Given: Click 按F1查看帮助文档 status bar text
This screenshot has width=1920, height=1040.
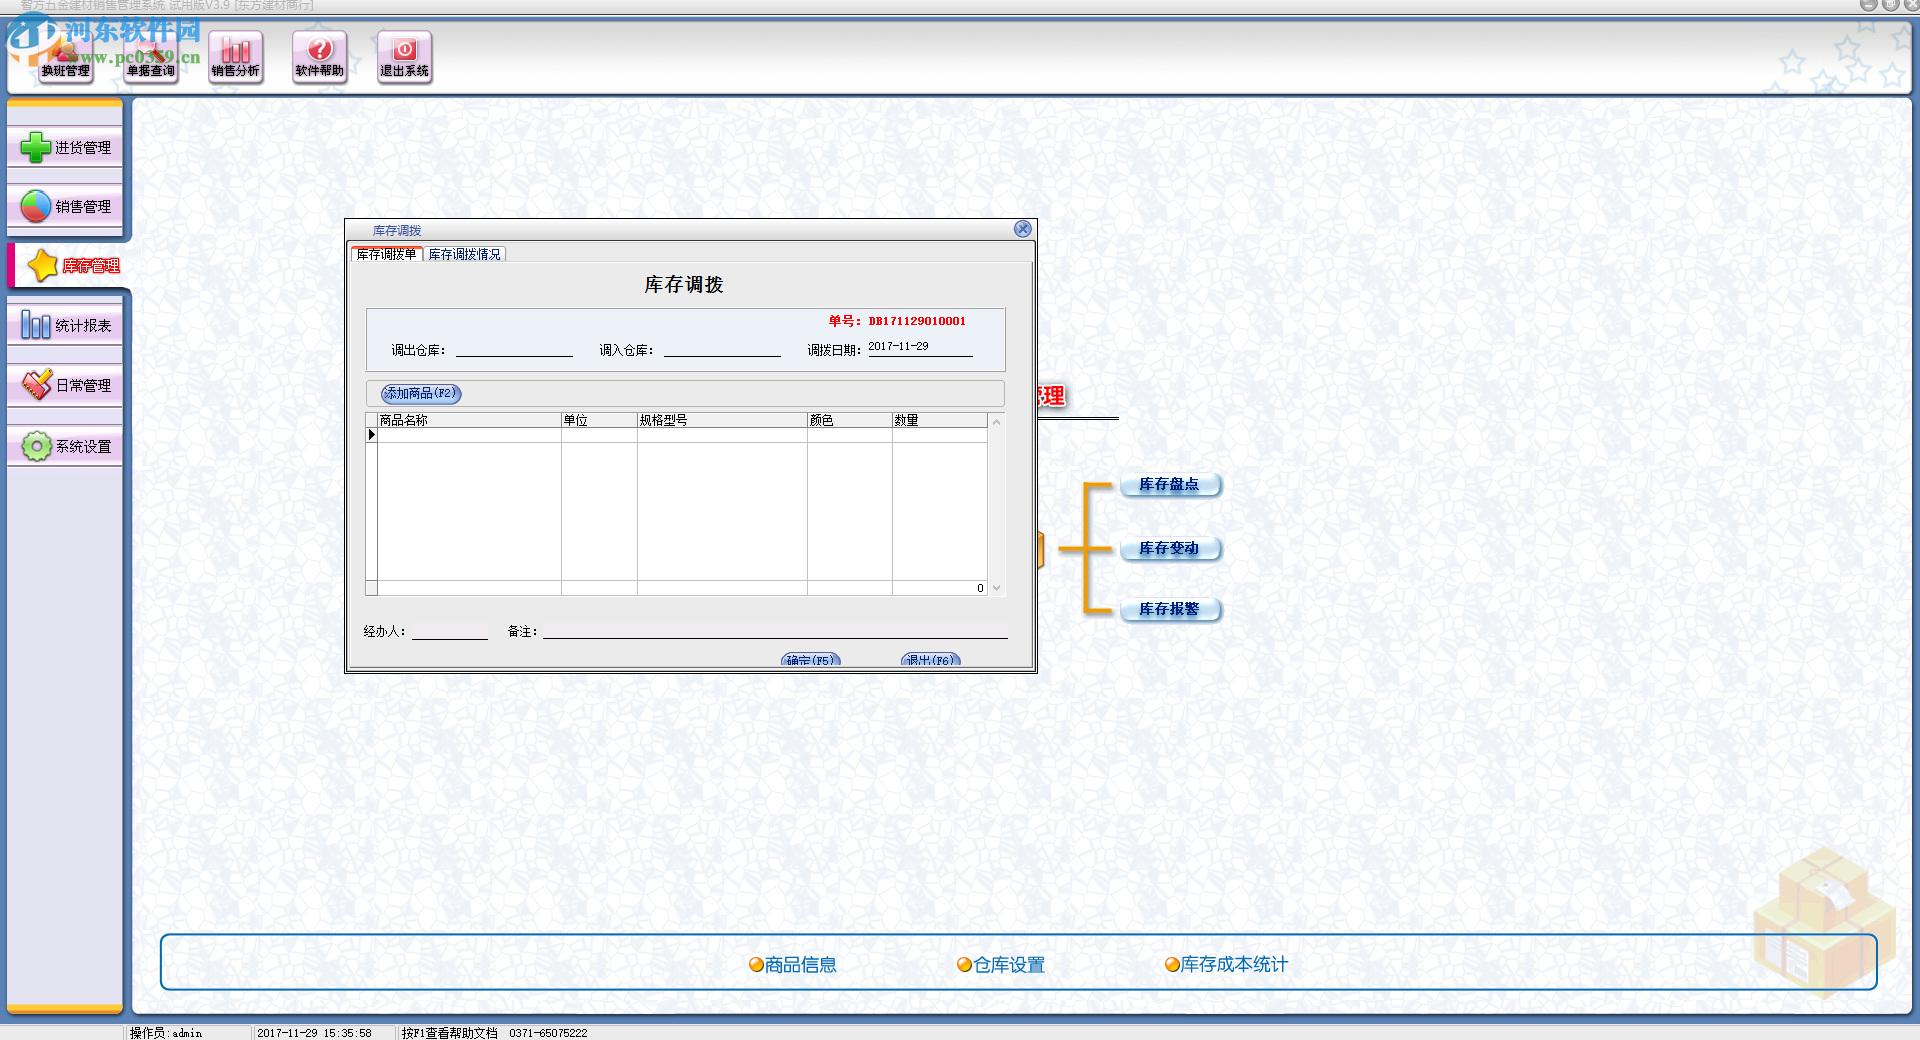Looking at the screenshot, I should [x=450, y=1033].
